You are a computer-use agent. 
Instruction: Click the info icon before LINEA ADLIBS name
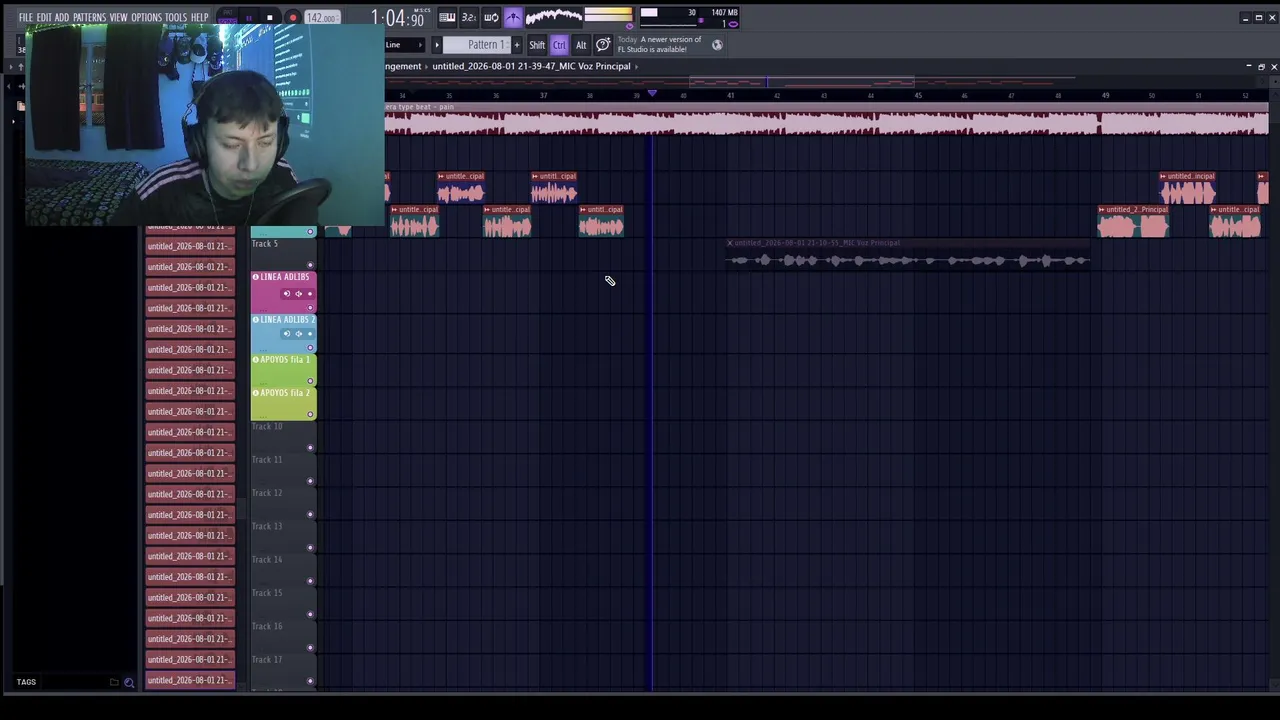click(256, 277)
